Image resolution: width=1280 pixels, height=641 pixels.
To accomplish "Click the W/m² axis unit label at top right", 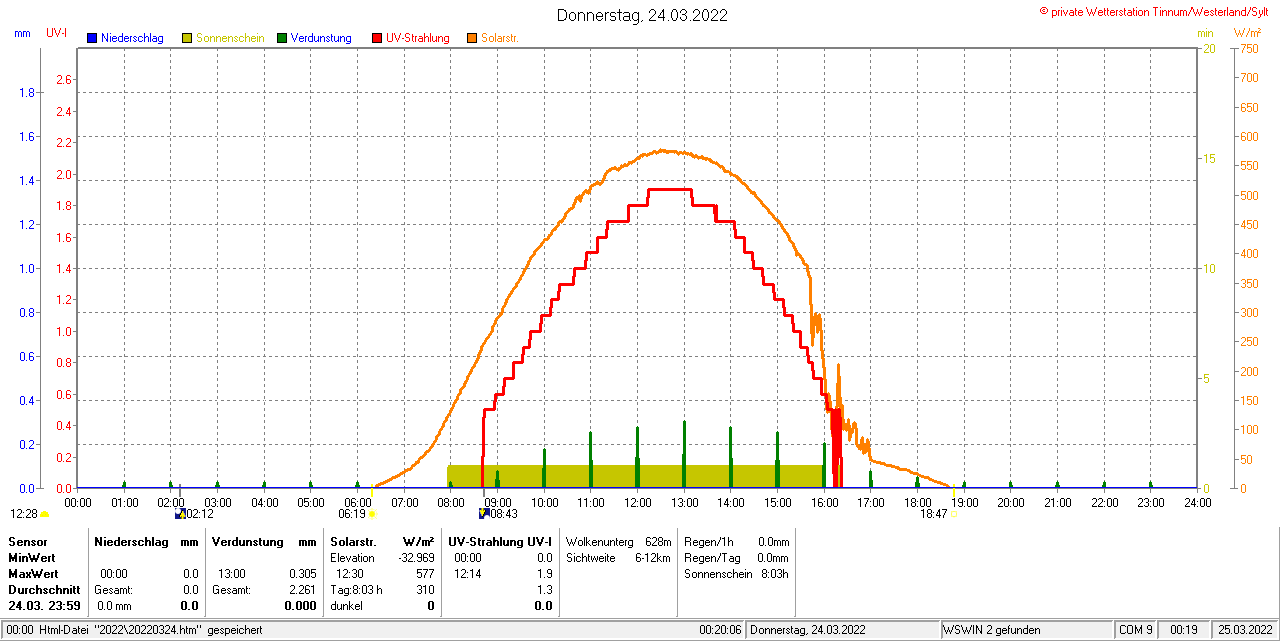I will 1247,33.
